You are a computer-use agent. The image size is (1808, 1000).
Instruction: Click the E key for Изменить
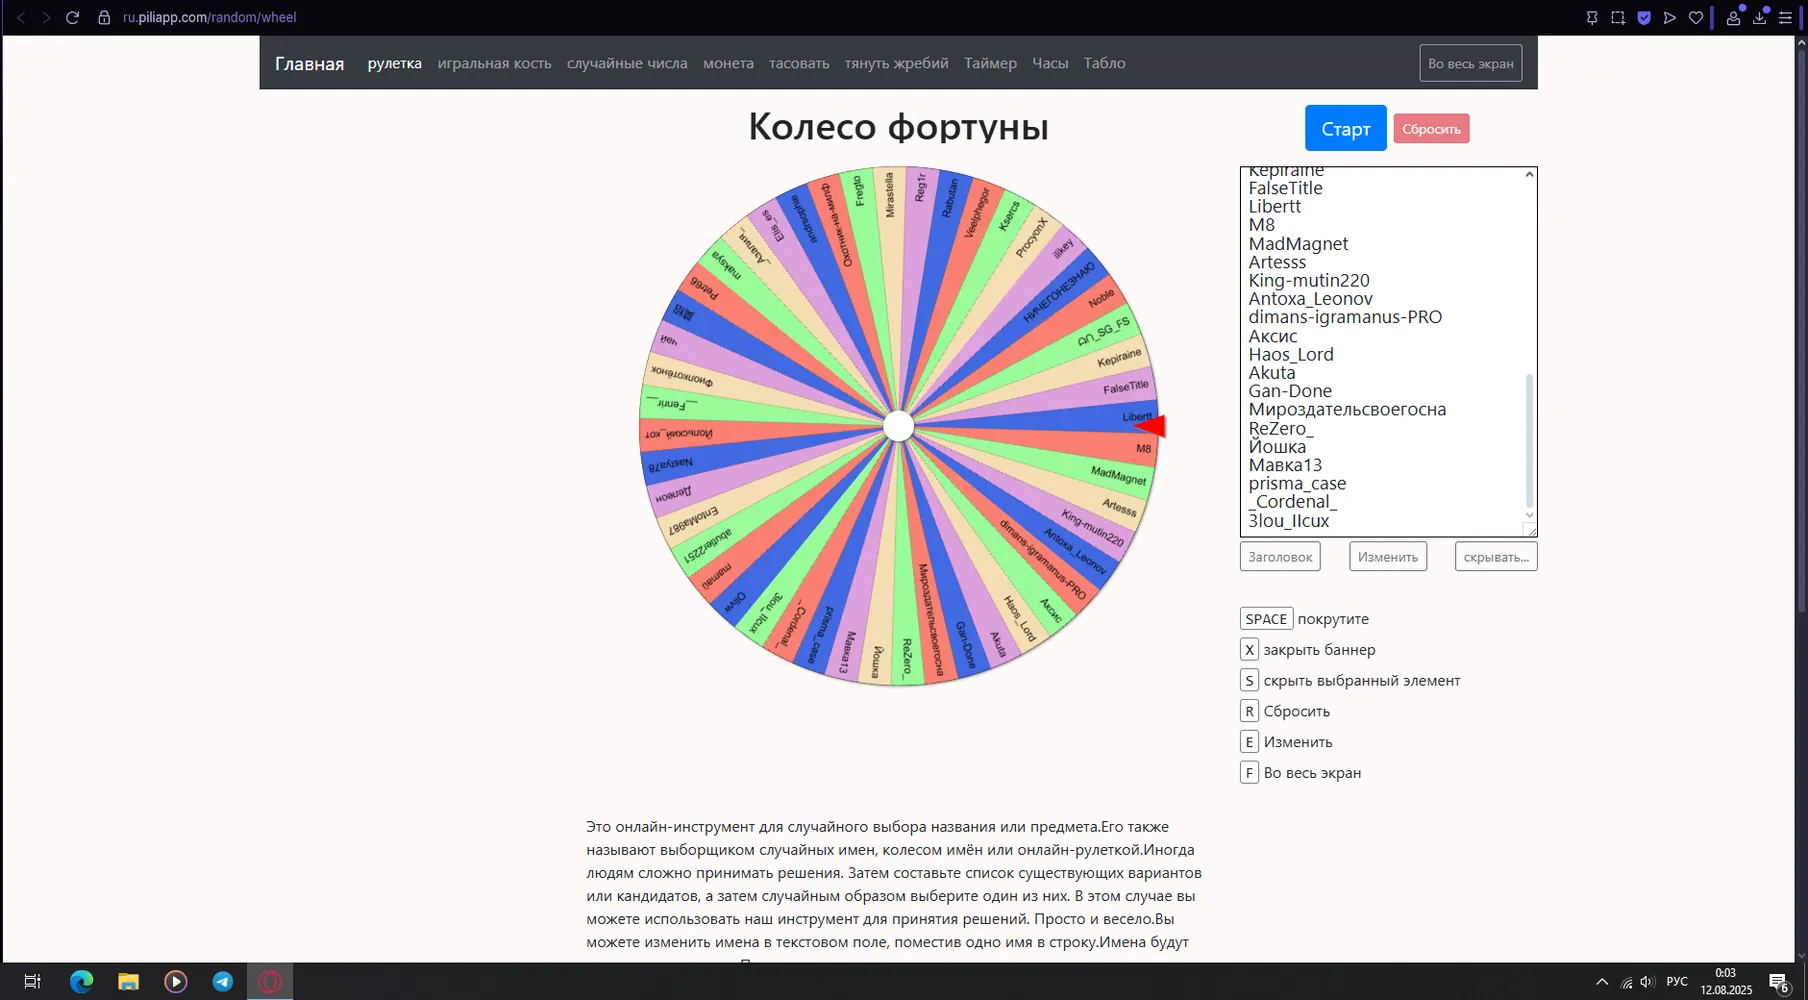[x=1249, y=742]
